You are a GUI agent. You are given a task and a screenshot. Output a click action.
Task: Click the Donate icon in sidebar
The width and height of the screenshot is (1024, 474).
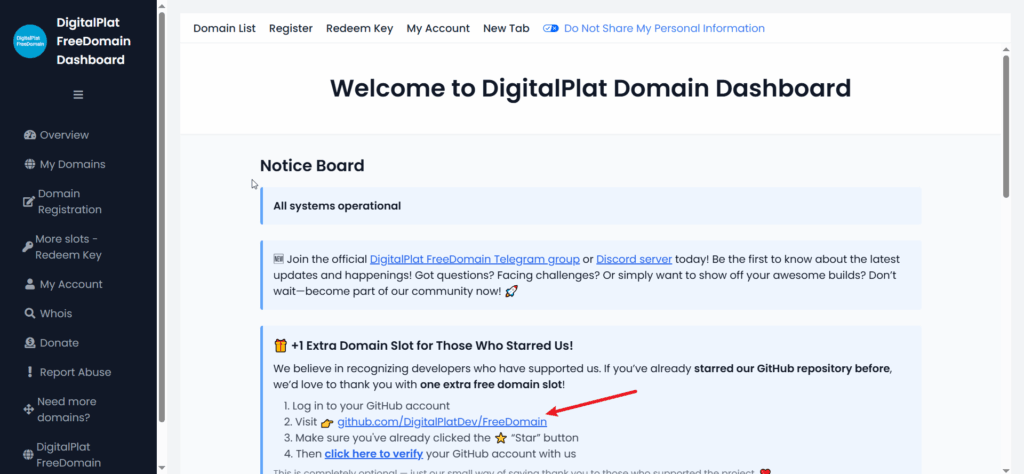coord(30,343)
